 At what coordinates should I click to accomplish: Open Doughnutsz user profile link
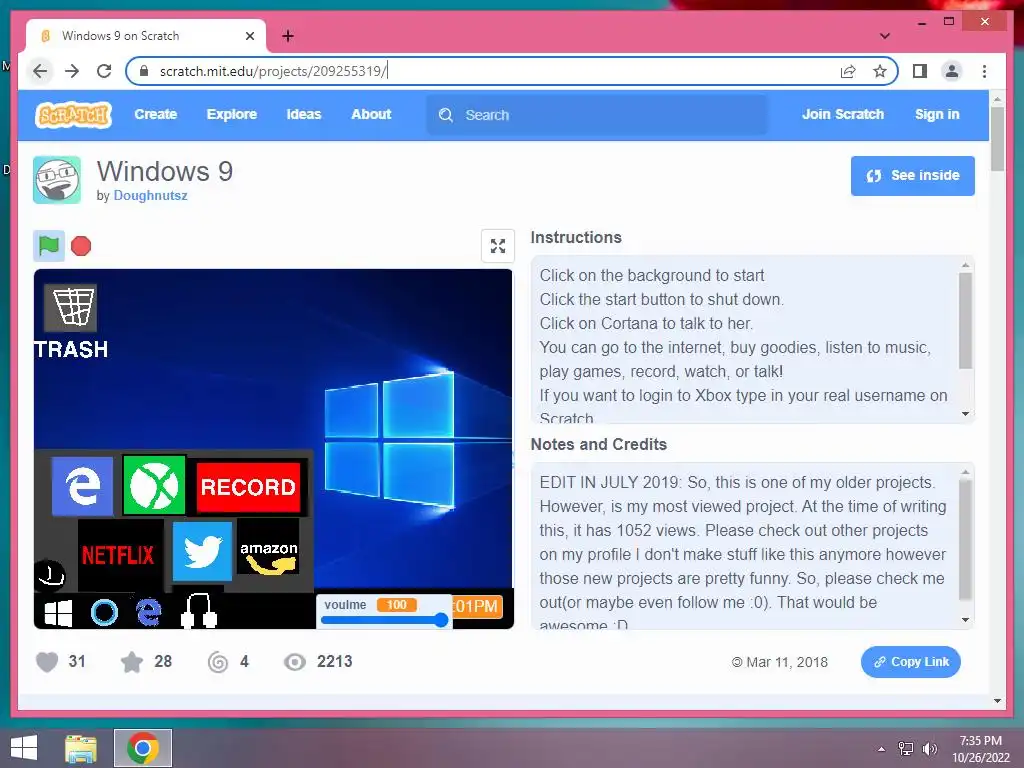[x=150, y=195]
